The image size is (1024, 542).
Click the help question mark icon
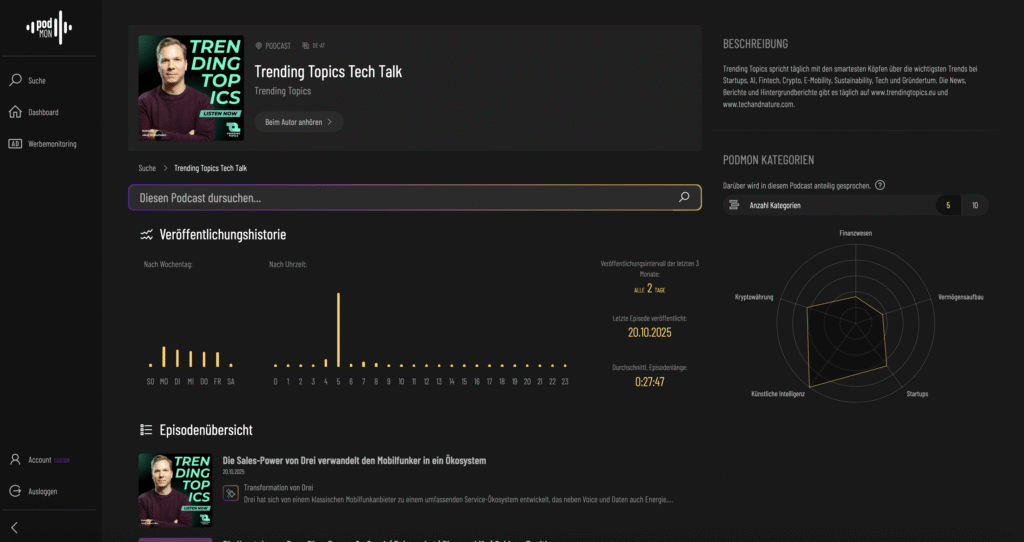(x=879, y=185)
